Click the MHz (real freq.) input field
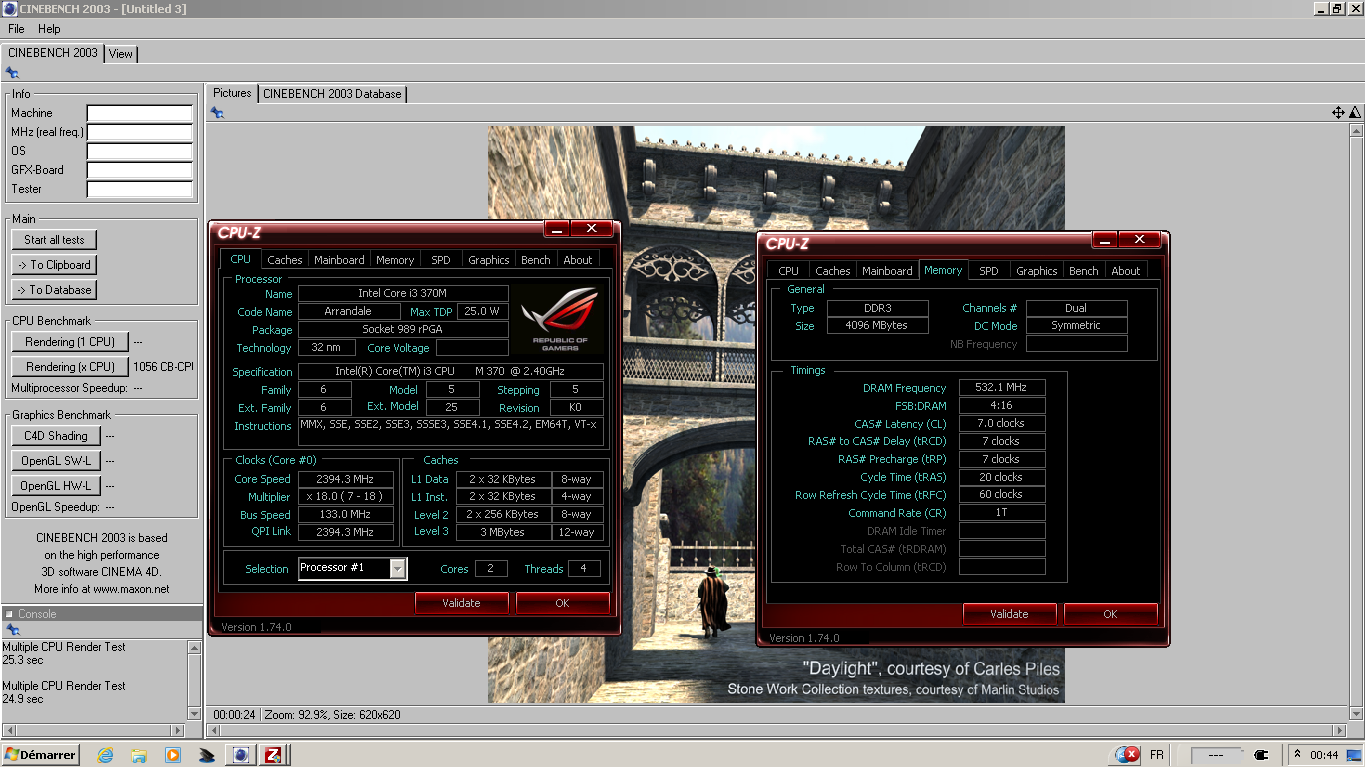This screenshot has height=767, width=1365. pos(139,132)
